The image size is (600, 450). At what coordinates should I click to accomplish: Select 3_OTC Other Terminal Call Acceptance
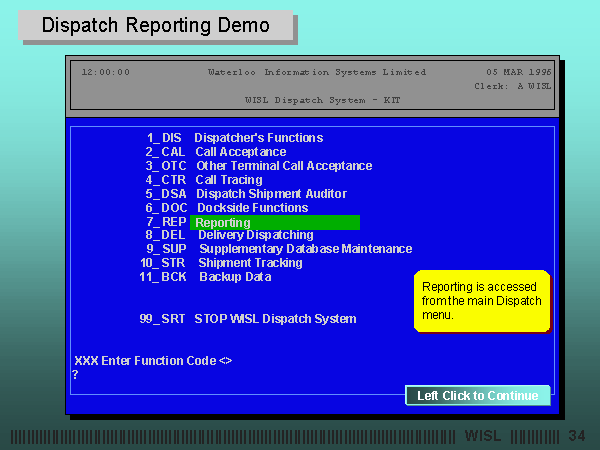[259, 166]
